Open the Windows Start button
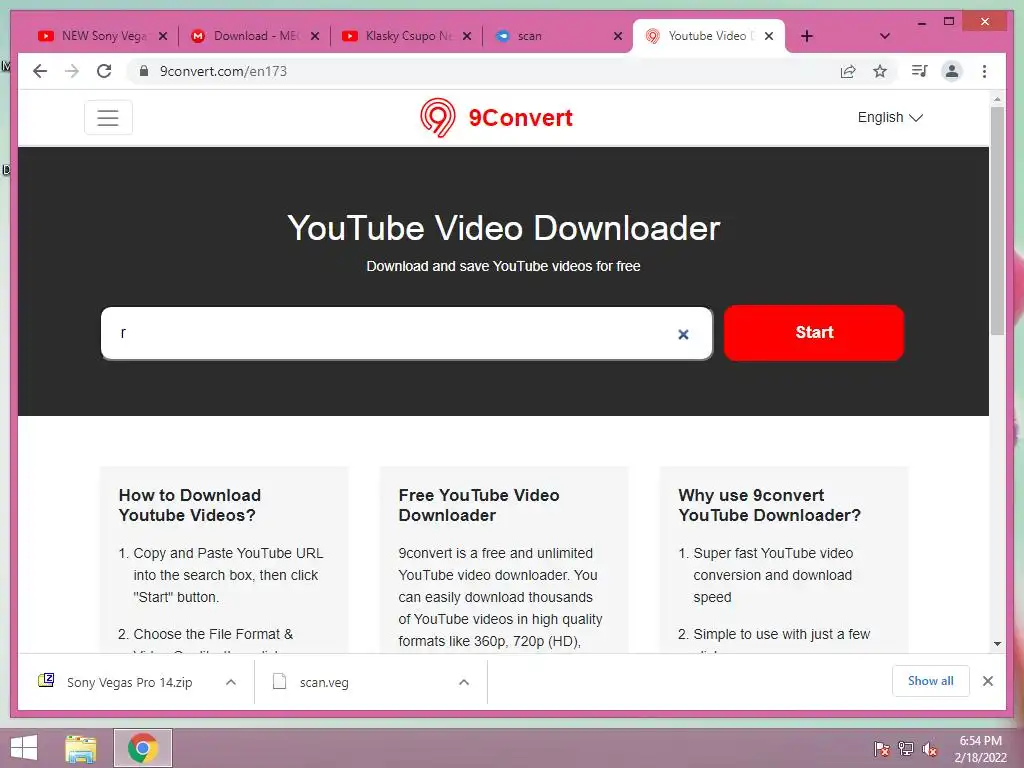This screenshot has height=768, width=1024. 24,748
